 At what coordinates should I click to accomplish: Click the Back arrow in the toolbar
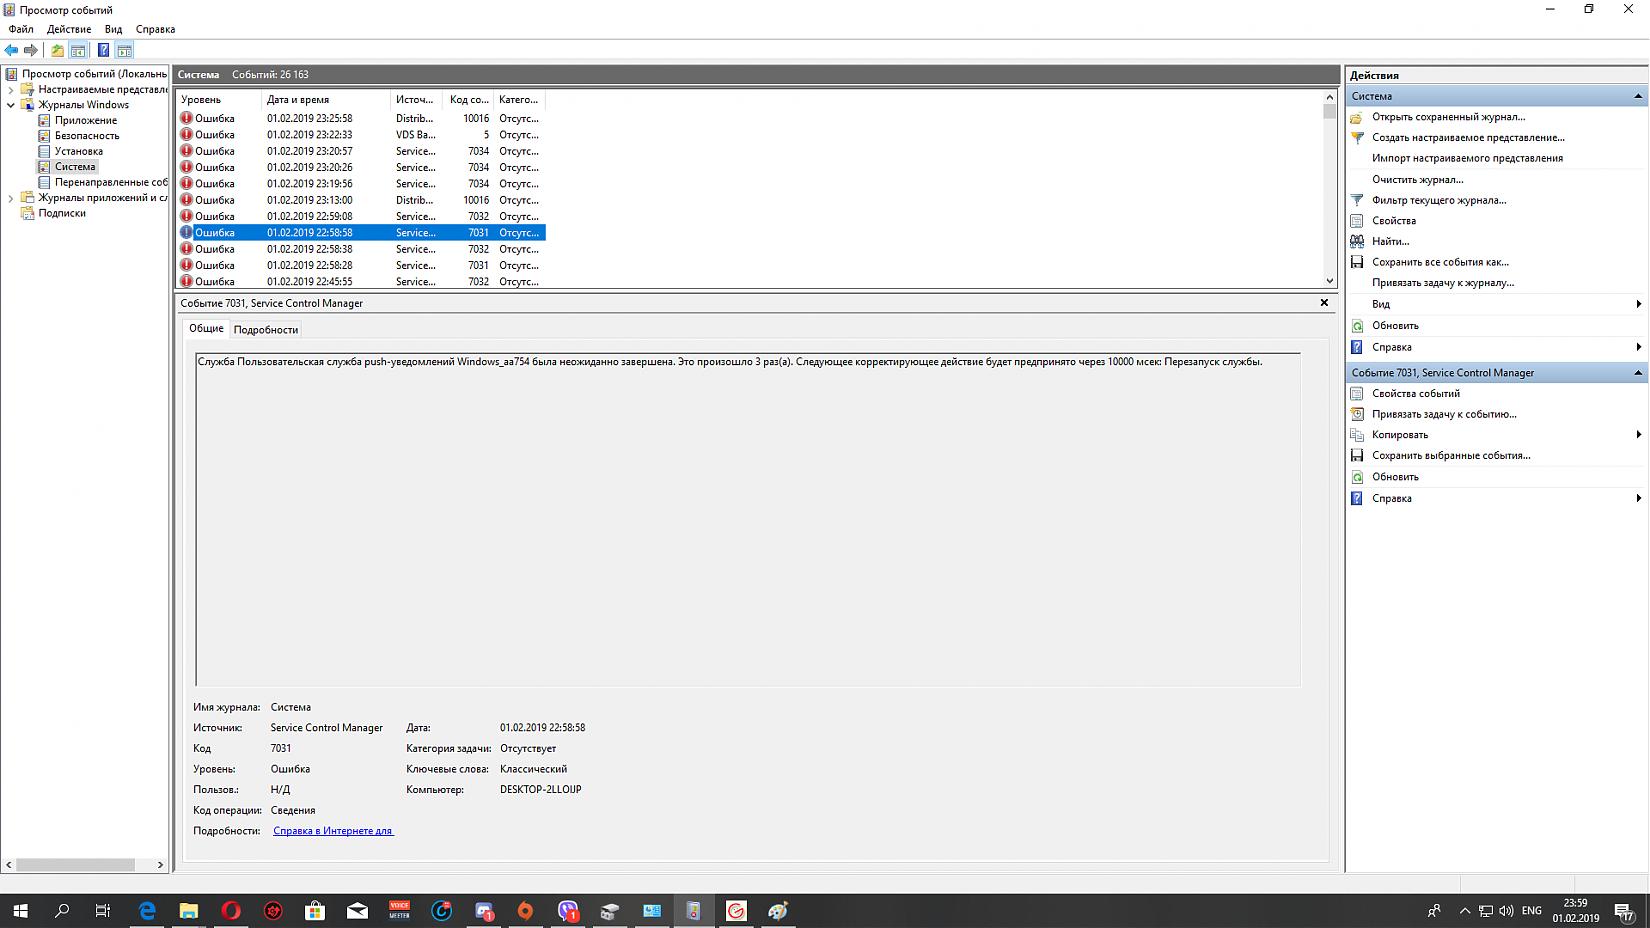[x=11, y=50]
